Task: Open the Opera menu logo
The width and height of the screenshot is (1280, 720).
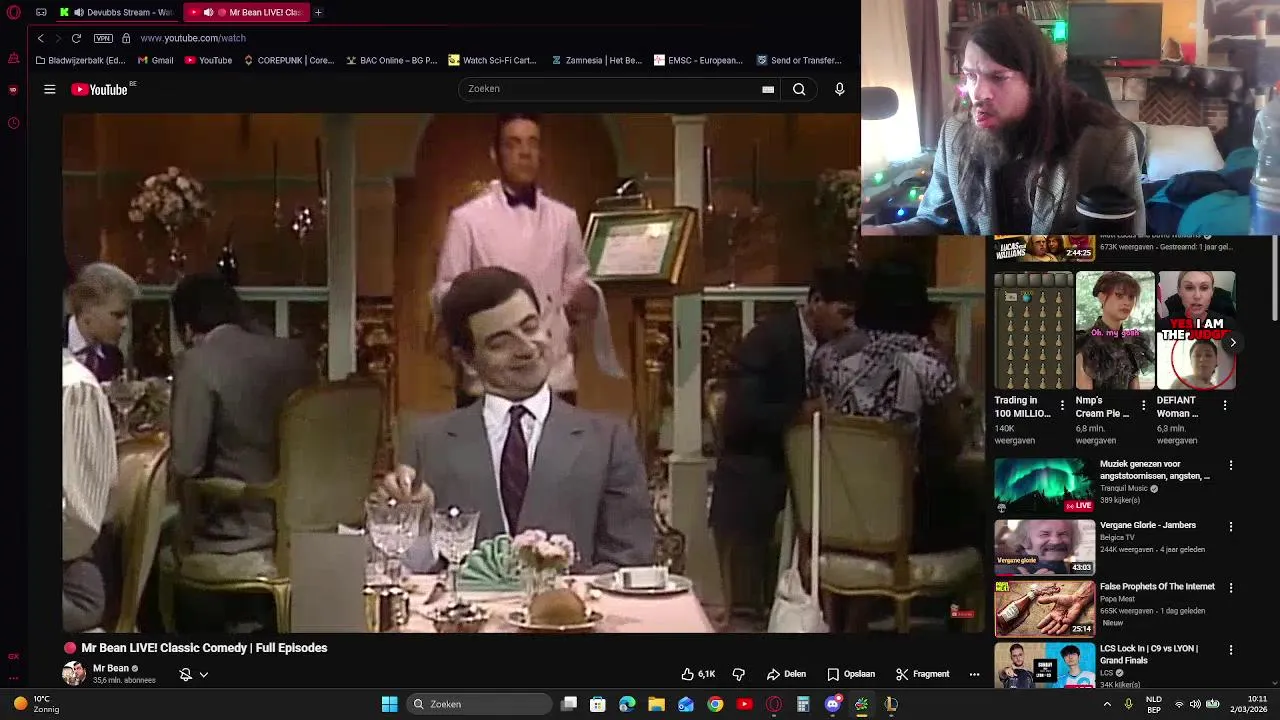Action: 13,12
